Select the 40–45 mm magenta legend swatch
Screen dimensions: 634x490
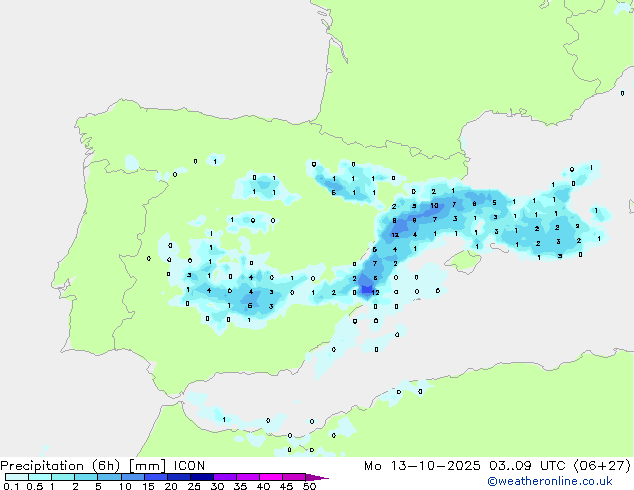(x=271, y=477)
